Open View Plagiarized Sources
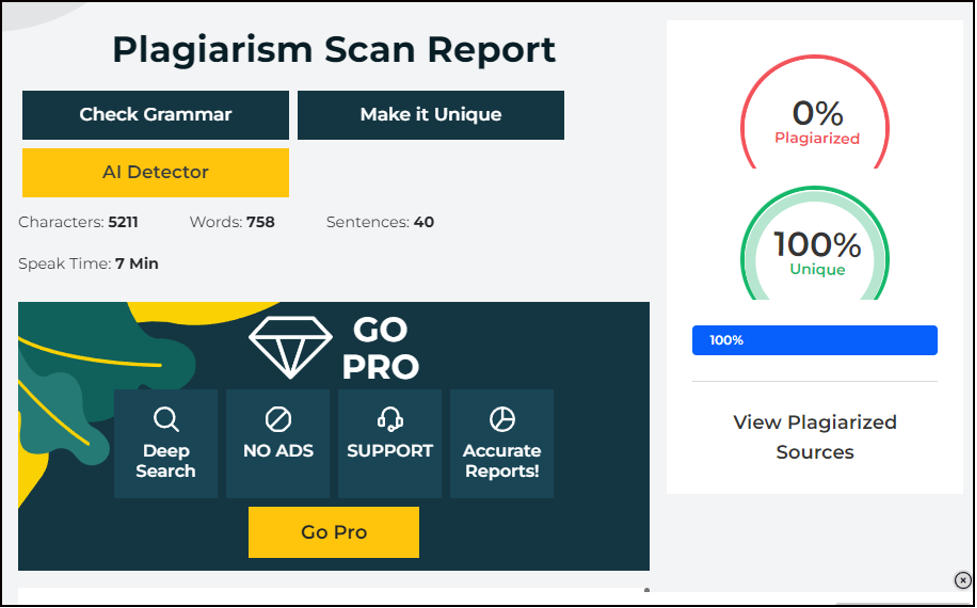The image size is (977, 608). (x=815, y=437)
